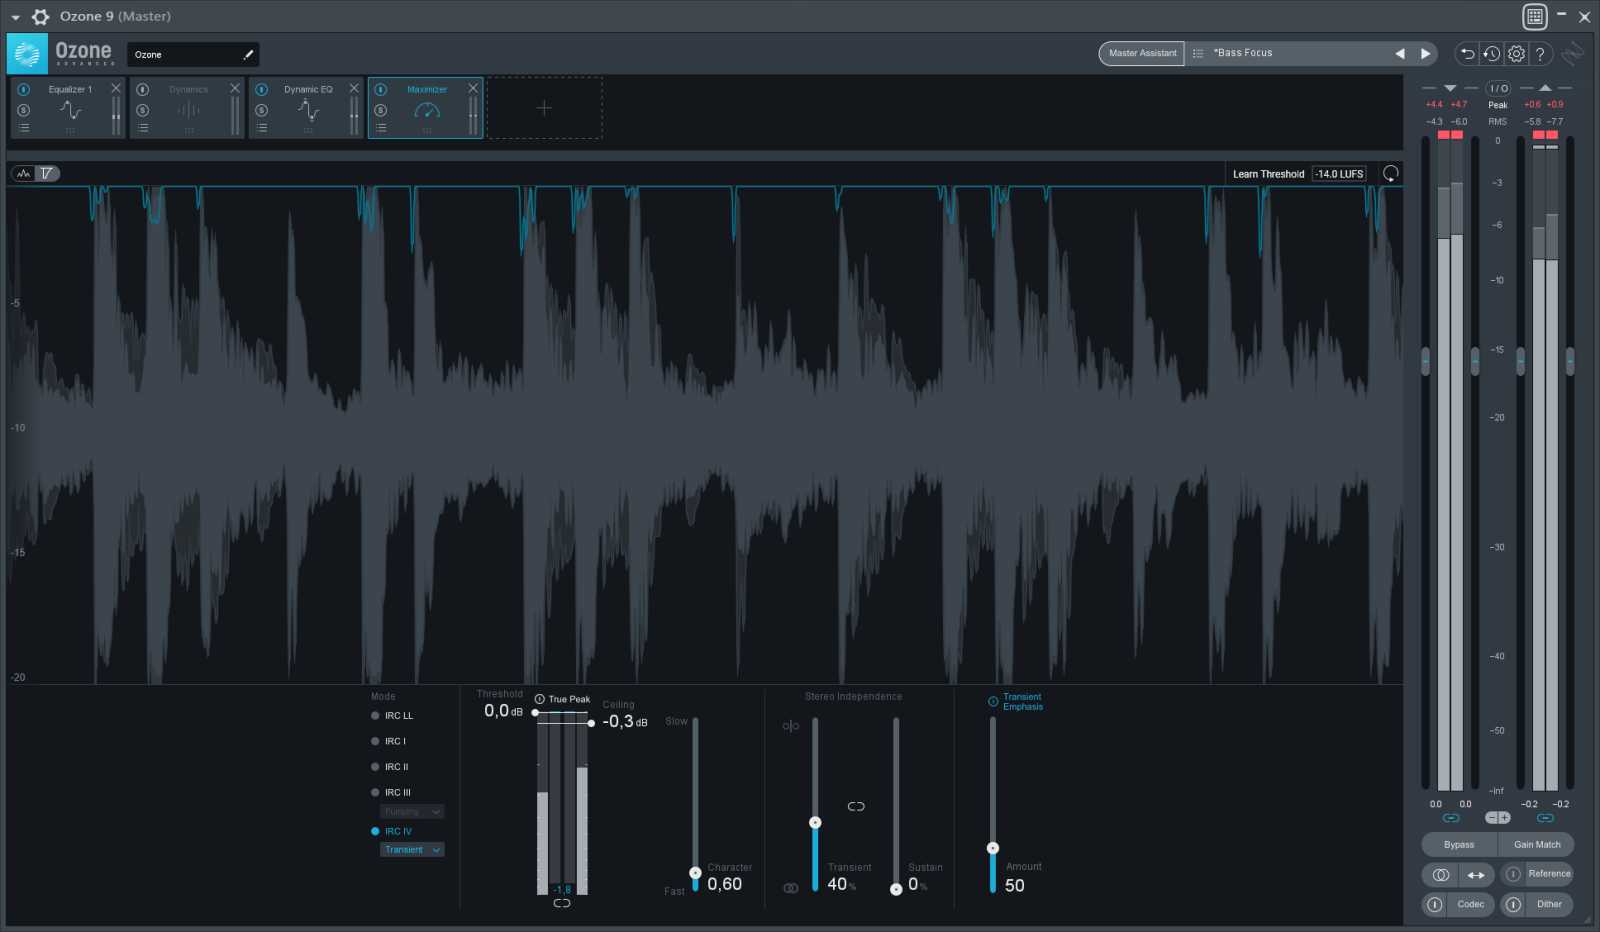The width and height of the screenshot is (1600, 932).
Task: Toggle power on Equalizer 1 module
Action: coord(24,89)
